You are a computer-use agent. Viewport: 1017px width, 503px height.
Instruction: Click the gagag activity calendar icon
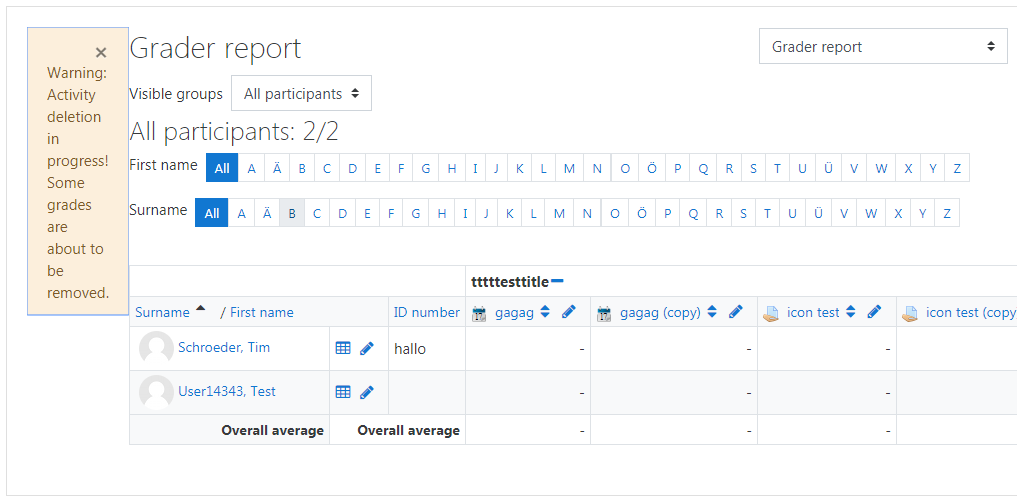pyautogui.click(x=479, y=314)
